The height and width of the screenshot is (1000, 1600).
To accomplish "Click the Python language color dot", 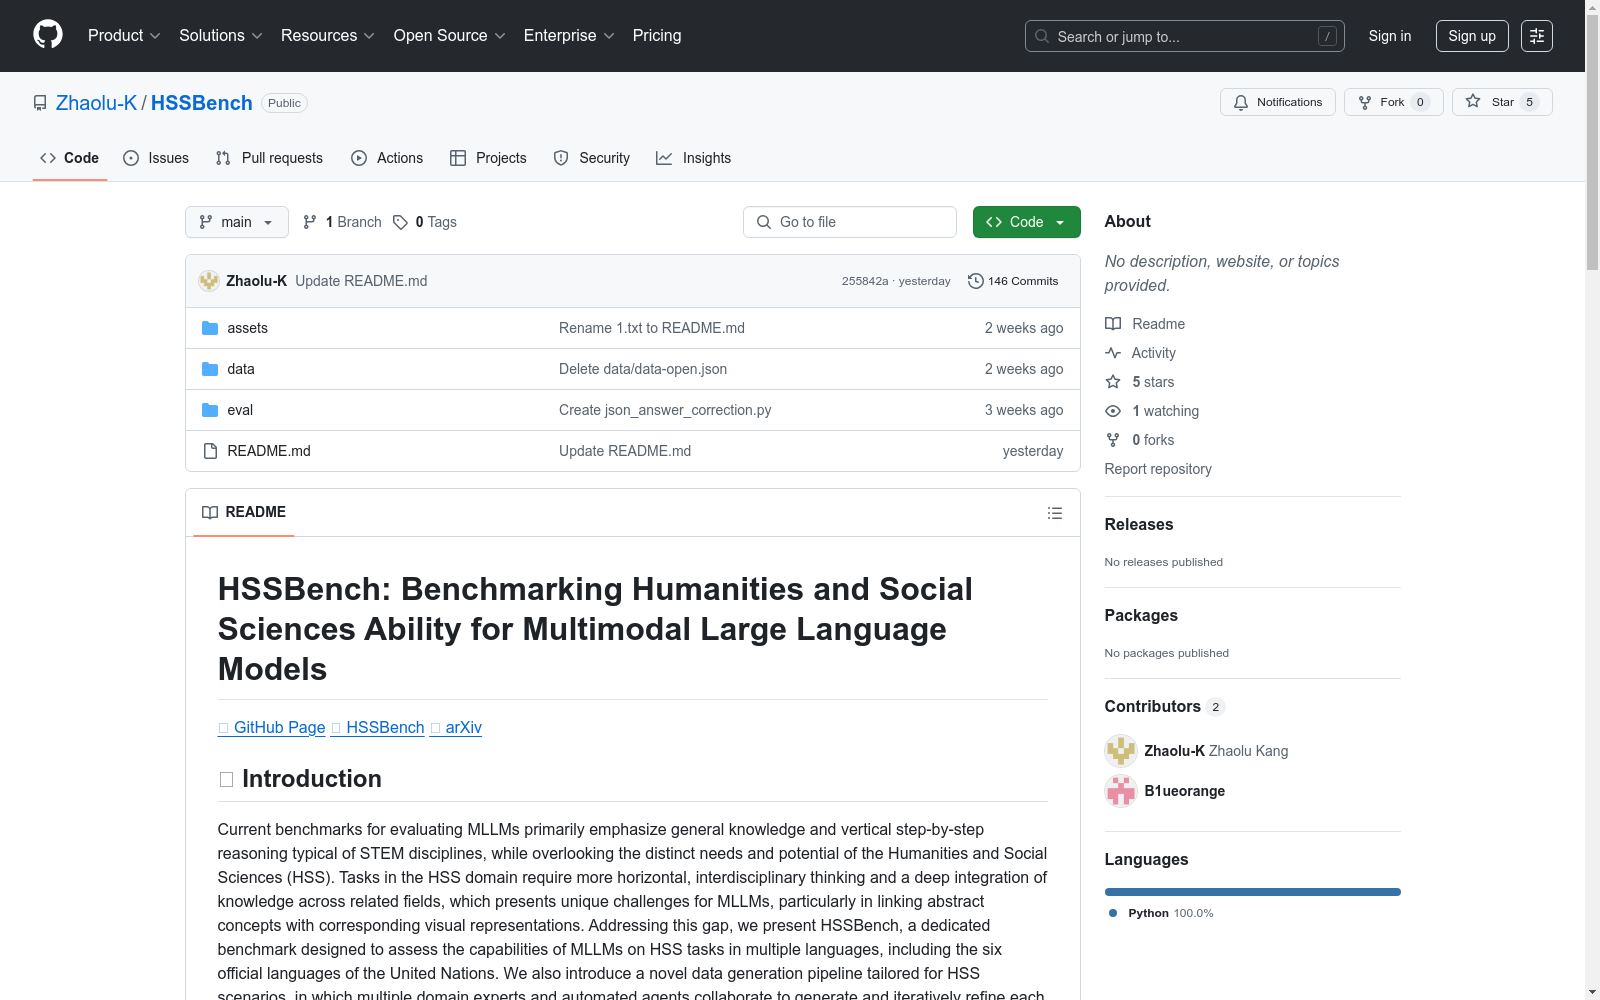I will point(1113,913).
